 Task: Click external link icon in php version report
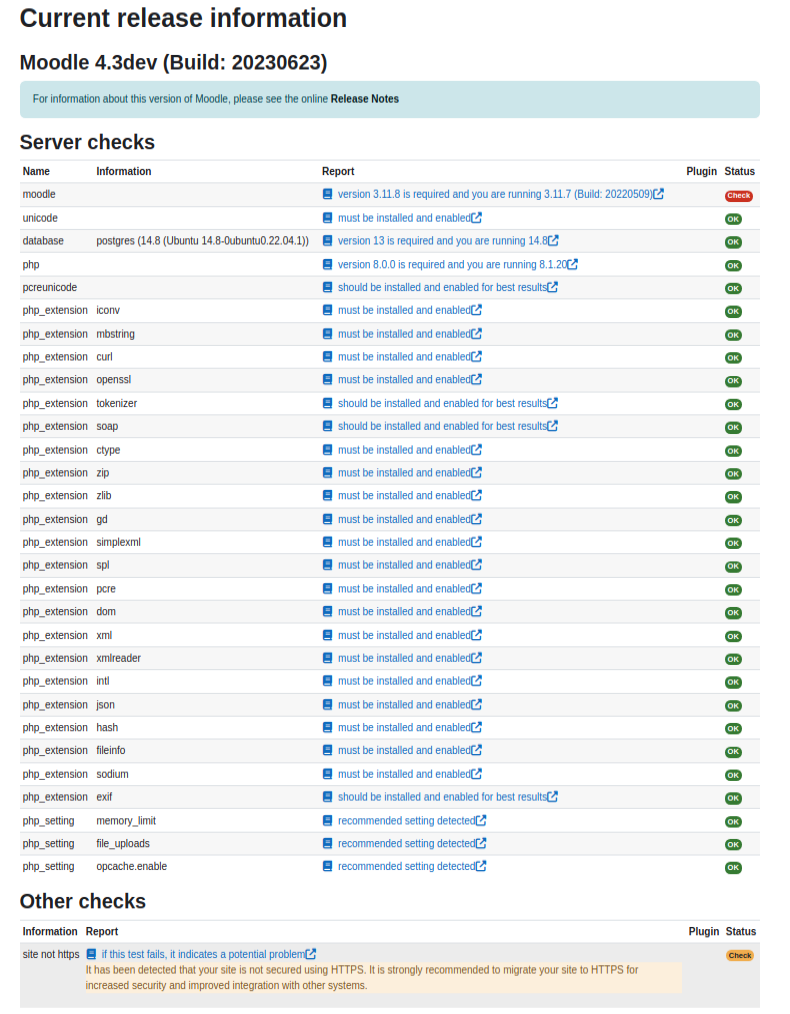[572, 264]
